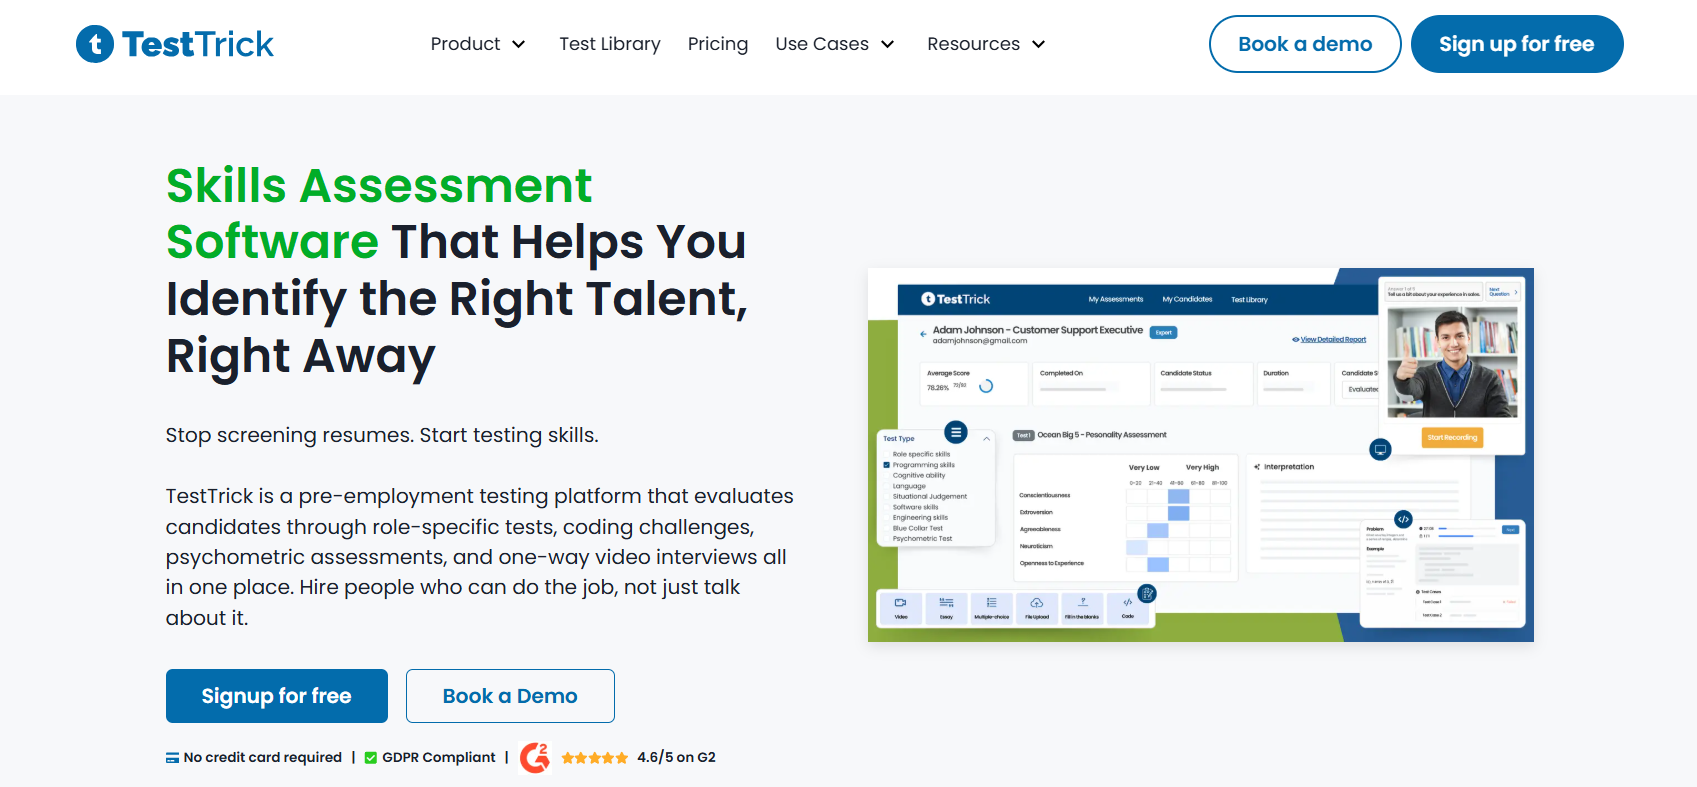Click the 'No credit card required' text

coord(263,757)
